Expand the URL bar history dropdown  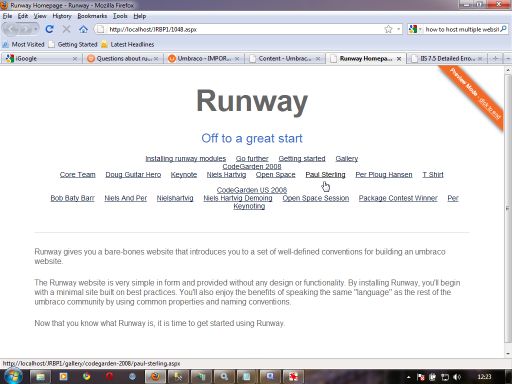[x=398, y=29]
